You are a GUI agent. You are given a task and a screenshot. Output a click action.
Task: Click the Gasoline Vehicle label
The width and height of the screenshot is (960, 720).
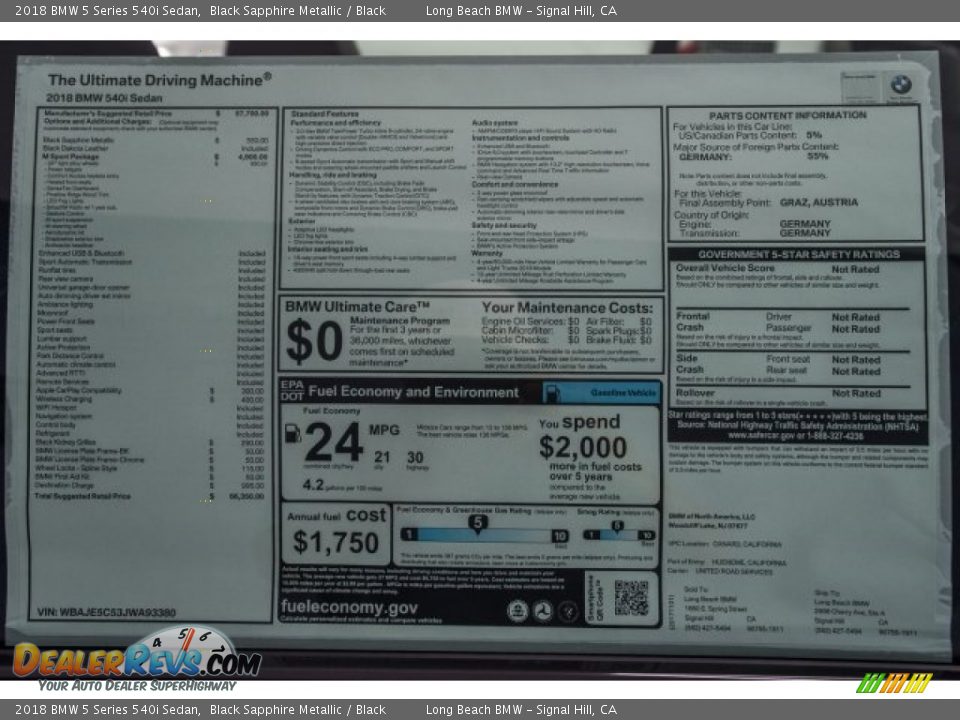click(622, 393)
